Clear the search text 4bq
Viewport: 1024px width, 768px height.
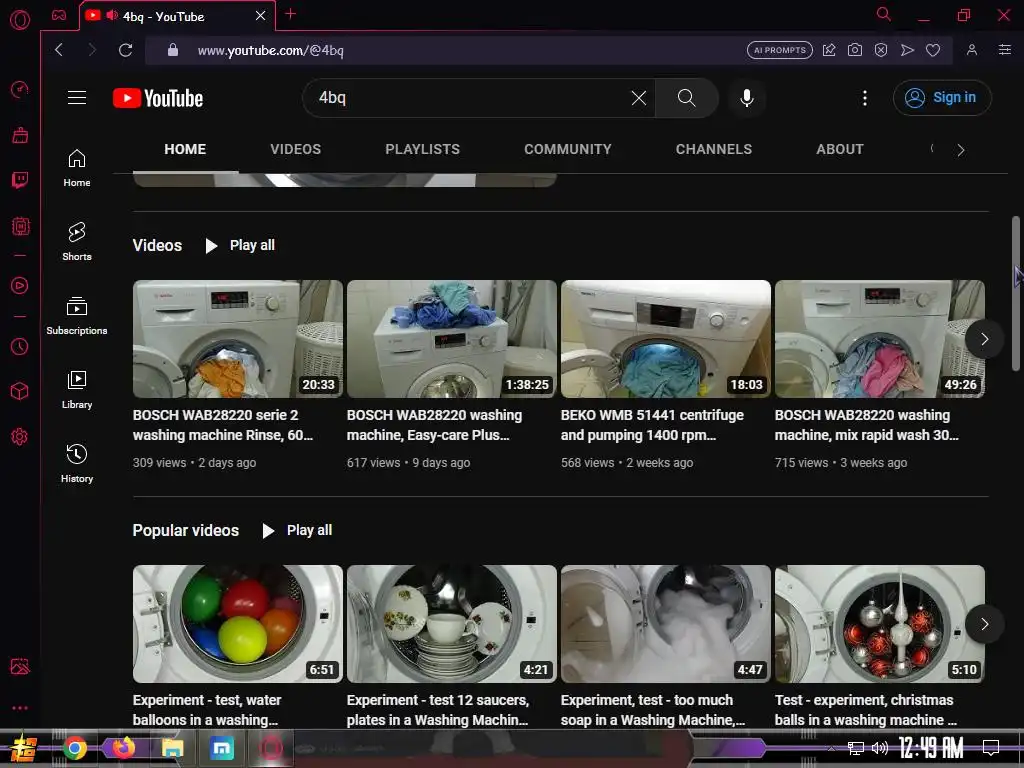point(639,98)
